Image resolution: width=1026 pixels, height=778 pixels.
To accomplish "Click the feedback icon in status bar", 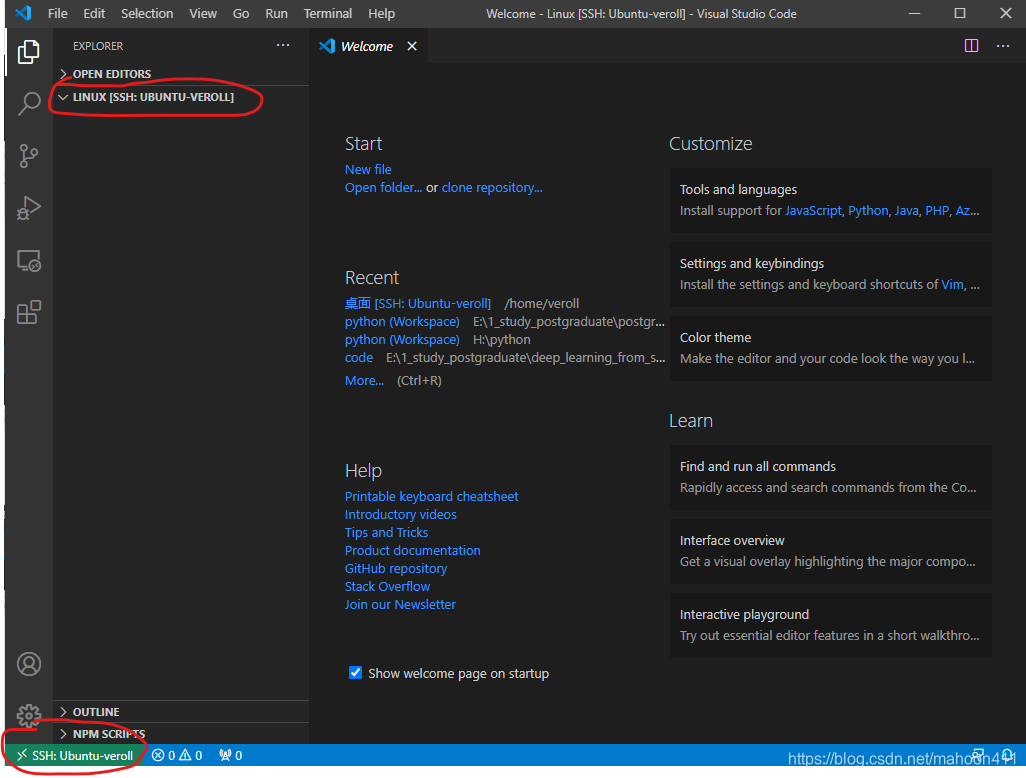I will [x=979, y=755].
